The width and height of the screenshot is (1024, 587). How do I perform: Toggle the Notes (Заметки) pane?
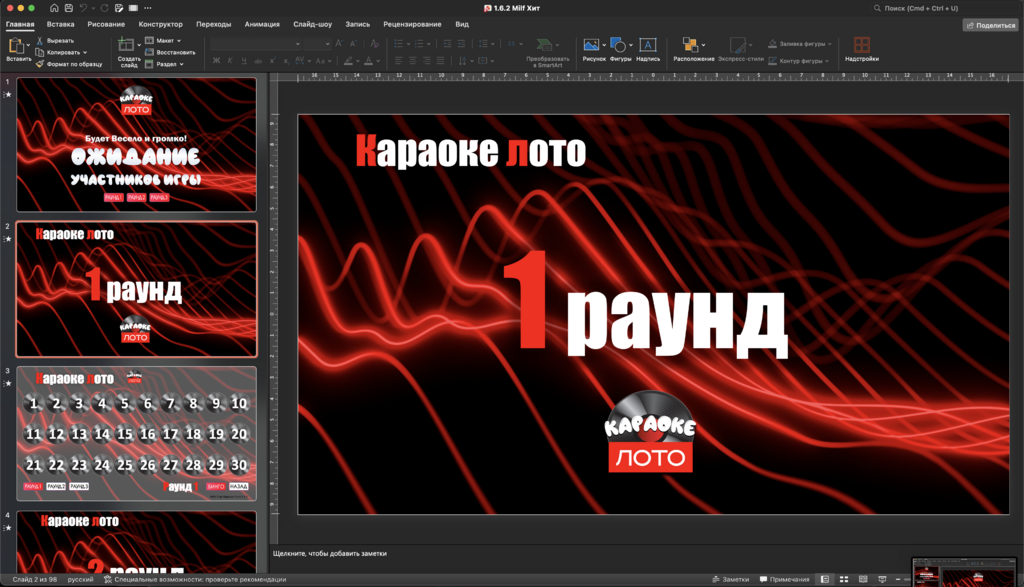pos(730,579)
